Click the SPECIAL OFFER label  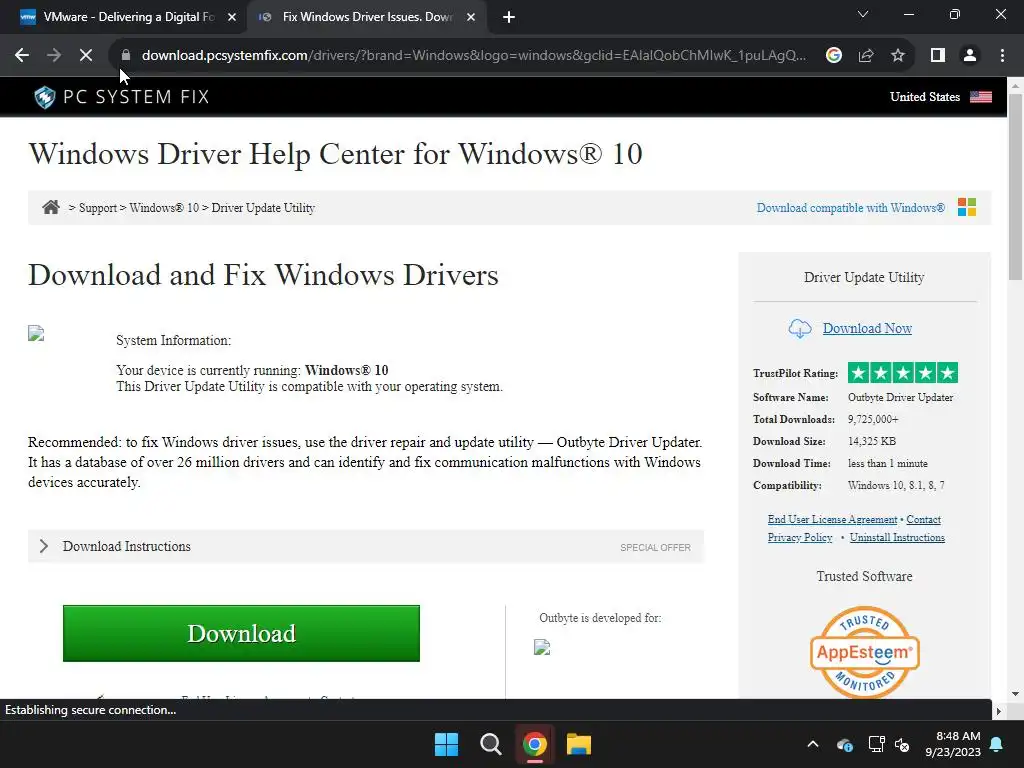655,547
